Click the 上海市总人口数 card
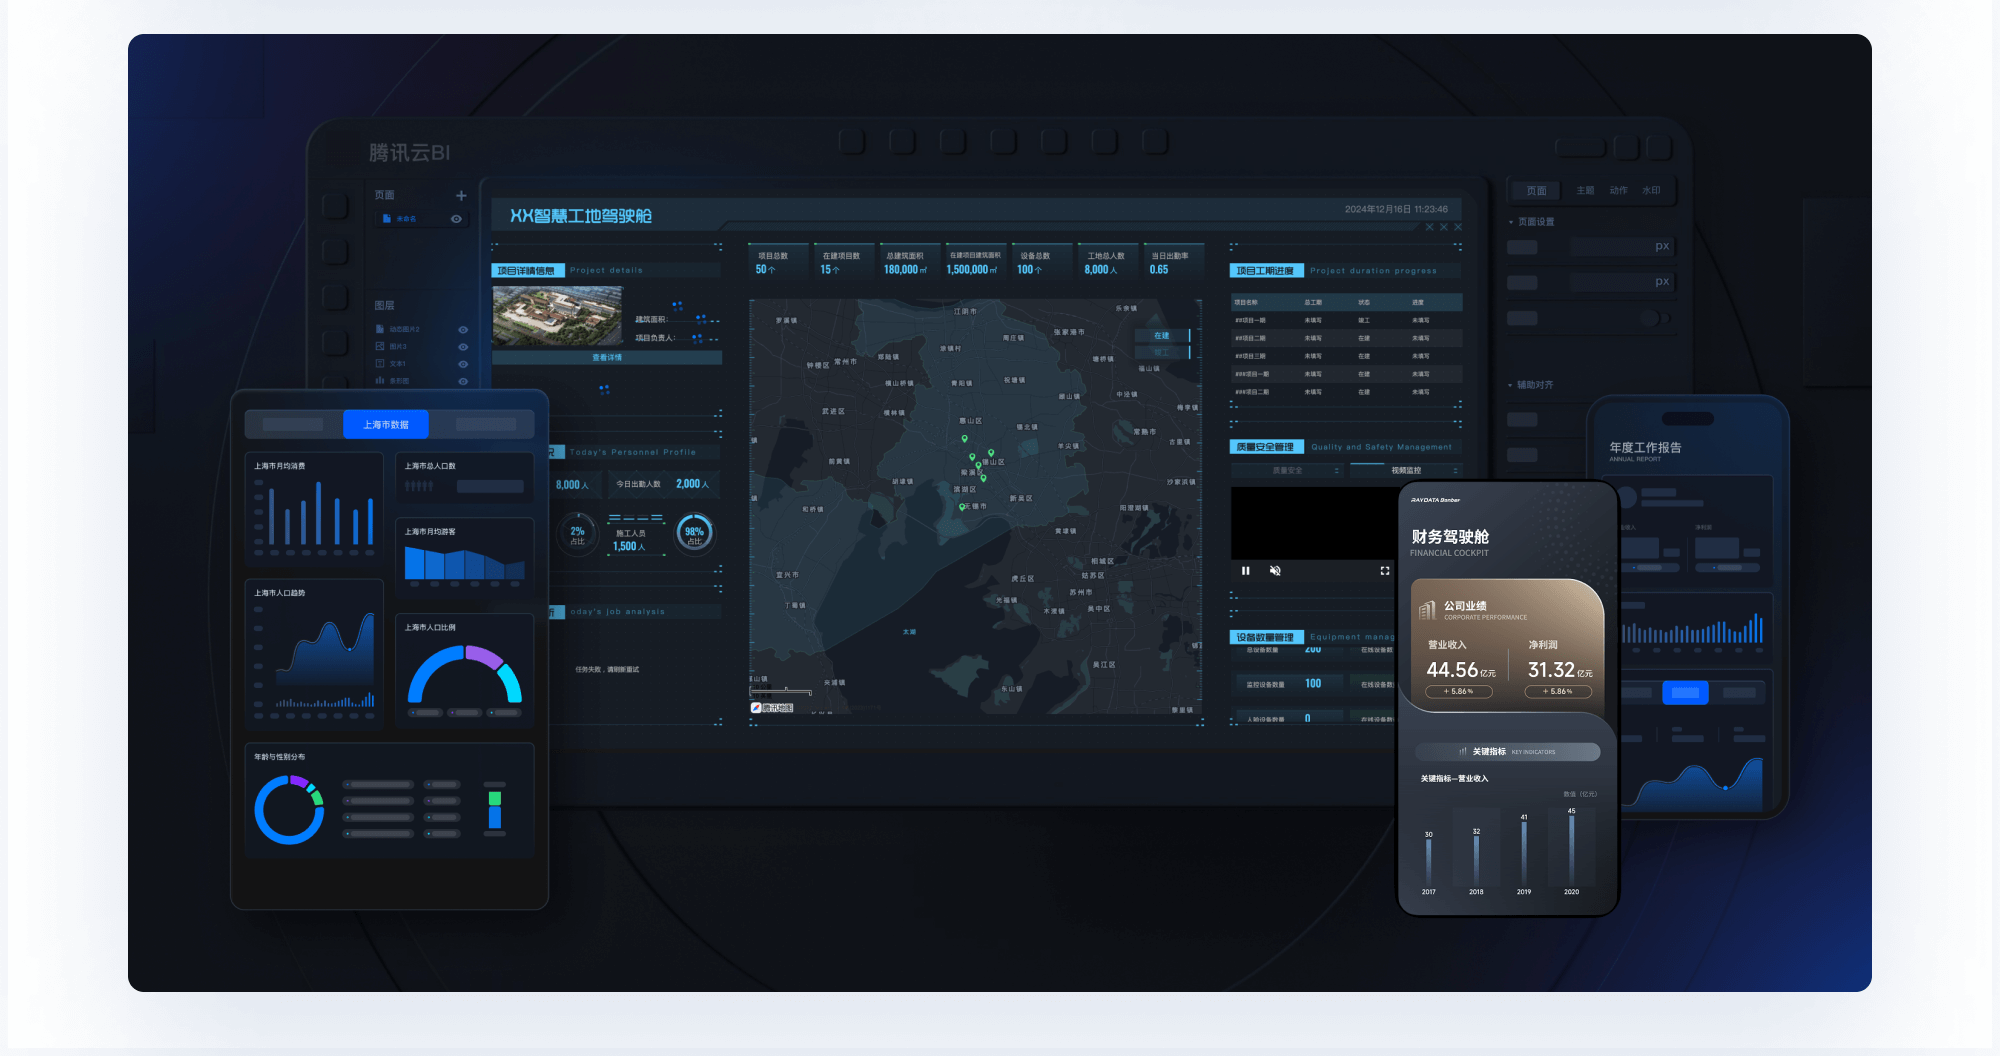Image resolution: width=2000 pixels, height=1056 pixels. coord(464,478)
